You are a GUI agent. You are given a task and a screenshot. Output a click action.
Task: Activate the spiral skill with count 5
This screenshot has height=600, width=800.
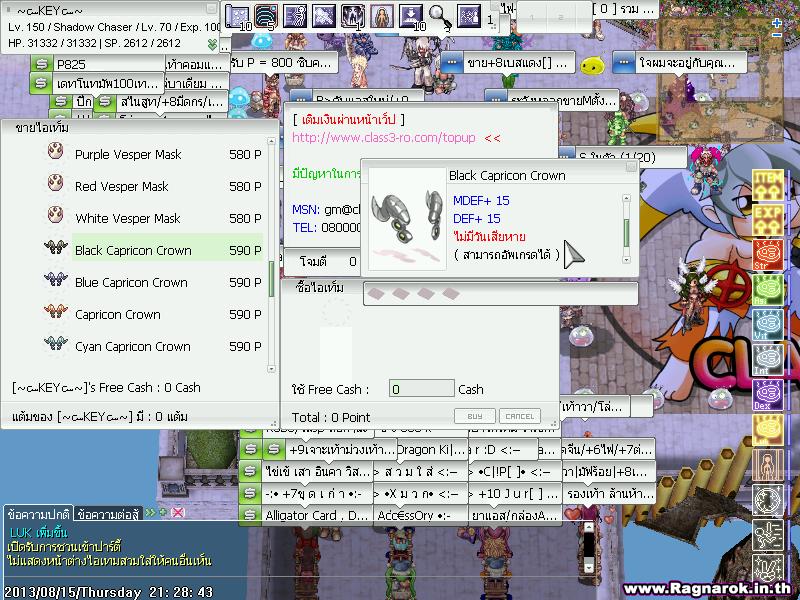(x=266, y=17)
